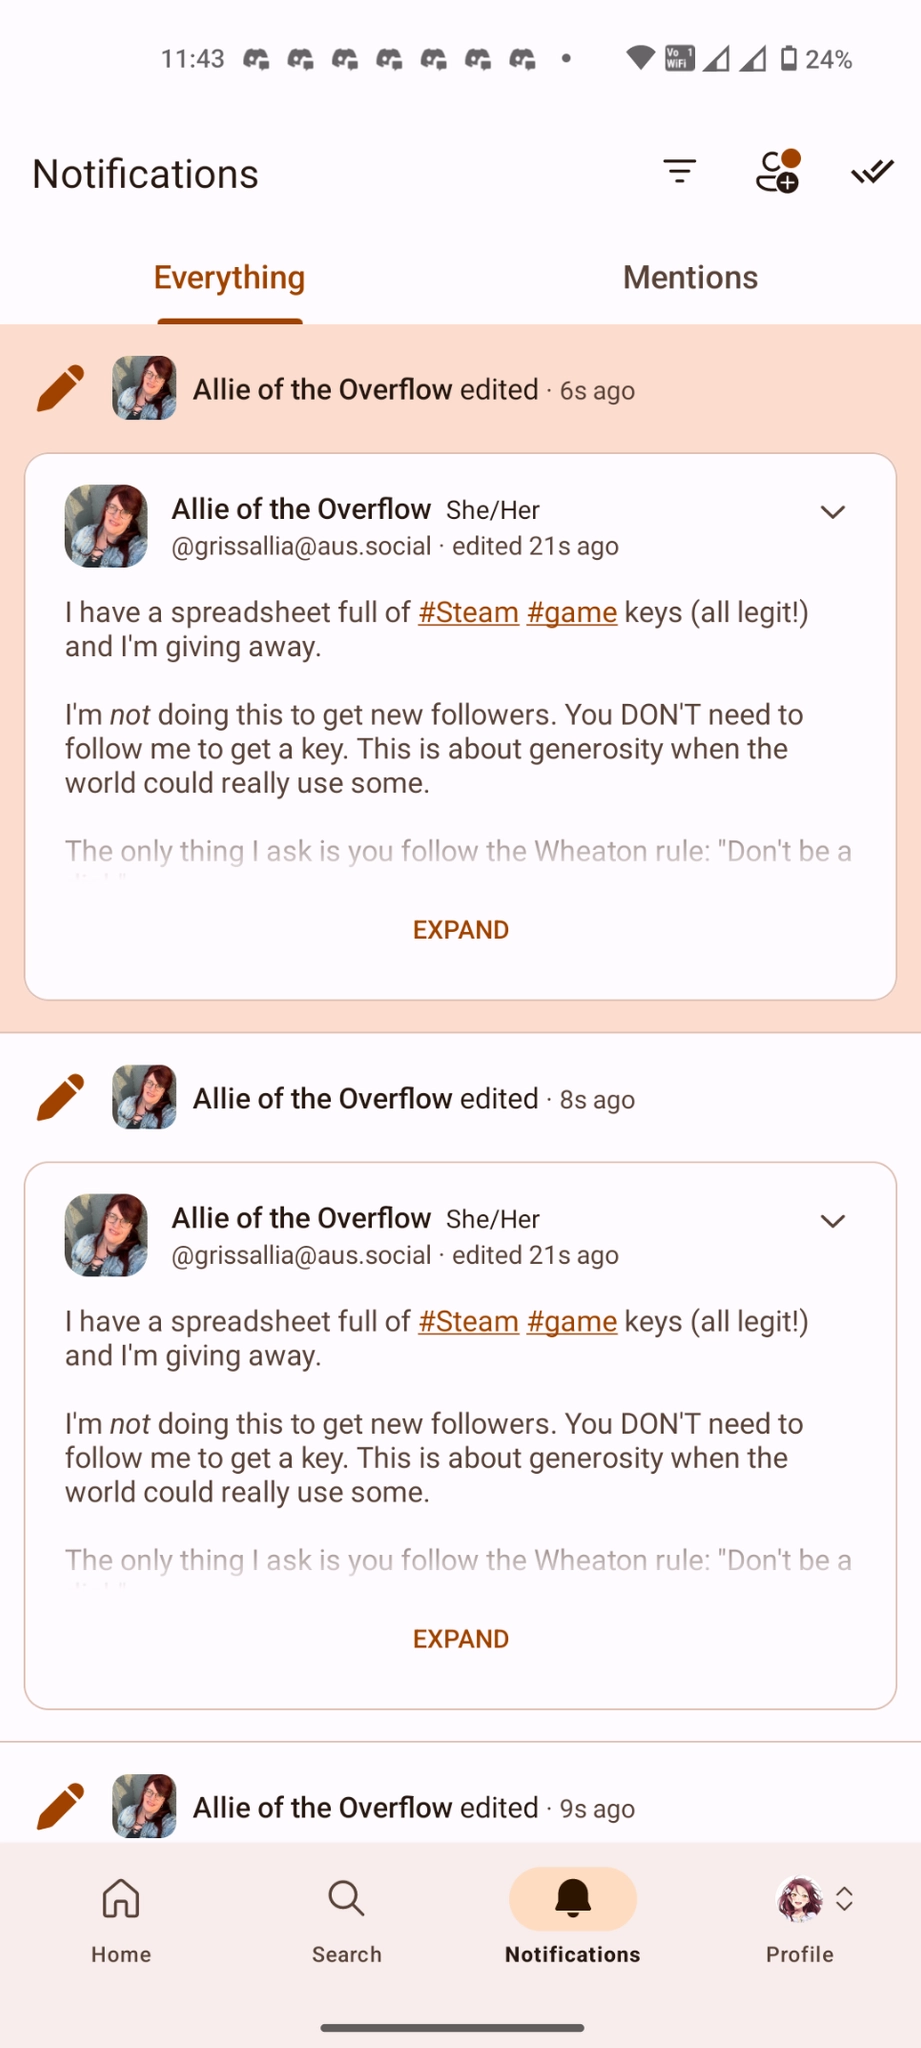
Task: Open the account switcher arrows beside Profile
Action: (845, 1899)
